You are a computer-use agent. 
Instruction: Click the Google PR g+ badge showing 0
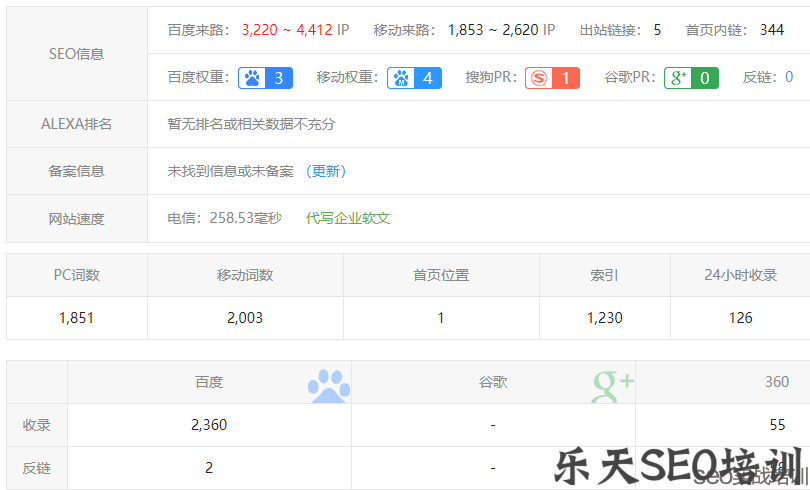click(x=691, y=78)
